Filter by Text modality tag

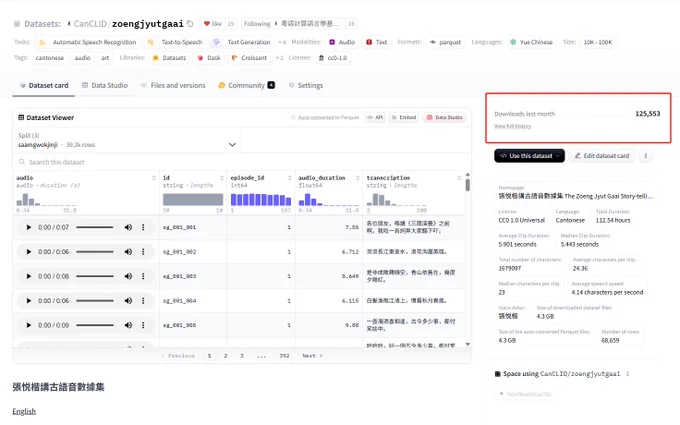coord(376,42)
